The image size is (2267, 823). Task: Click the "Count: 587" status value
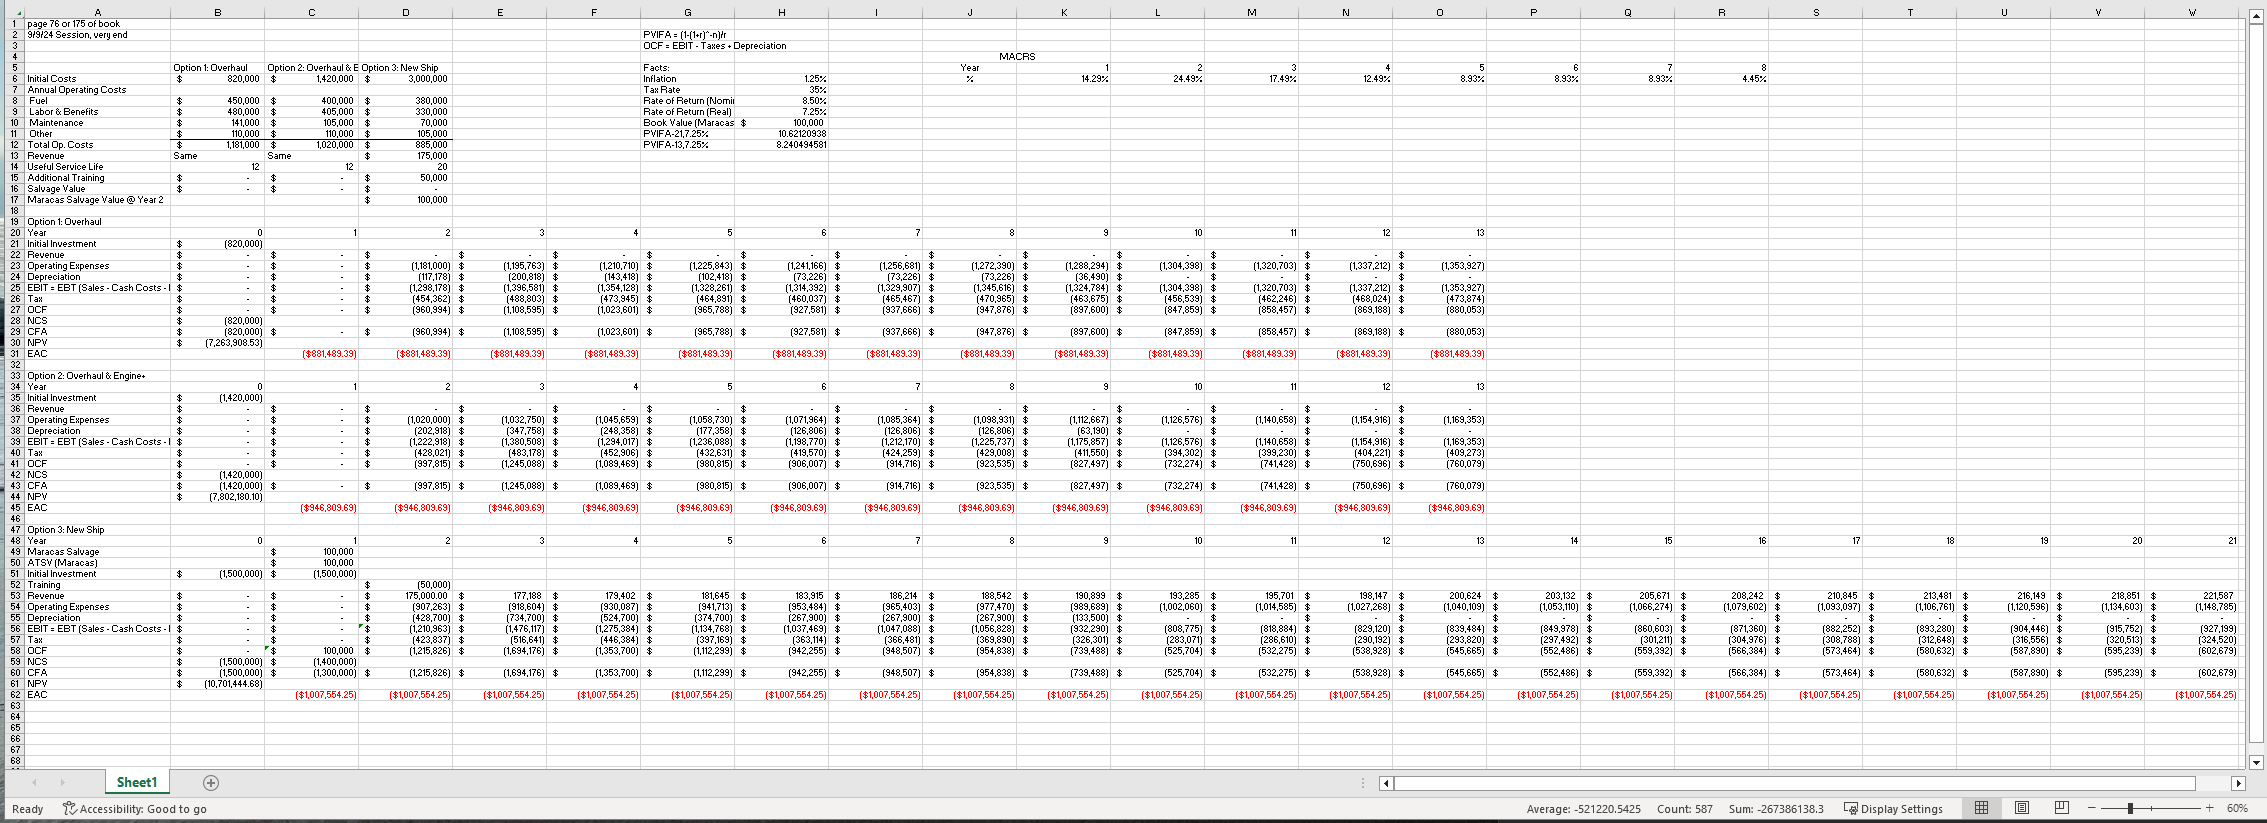click(x=1685, y=808)
